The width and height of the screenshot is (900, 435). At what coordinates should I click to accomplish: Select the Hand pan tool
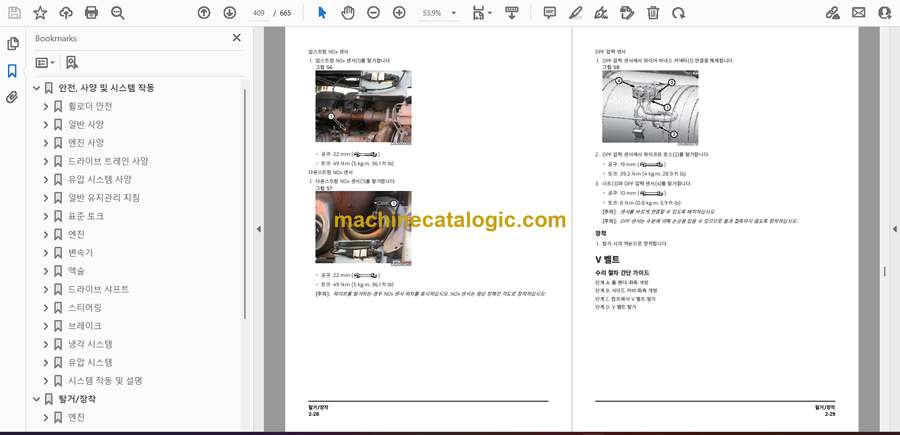(x=347, y=13)
